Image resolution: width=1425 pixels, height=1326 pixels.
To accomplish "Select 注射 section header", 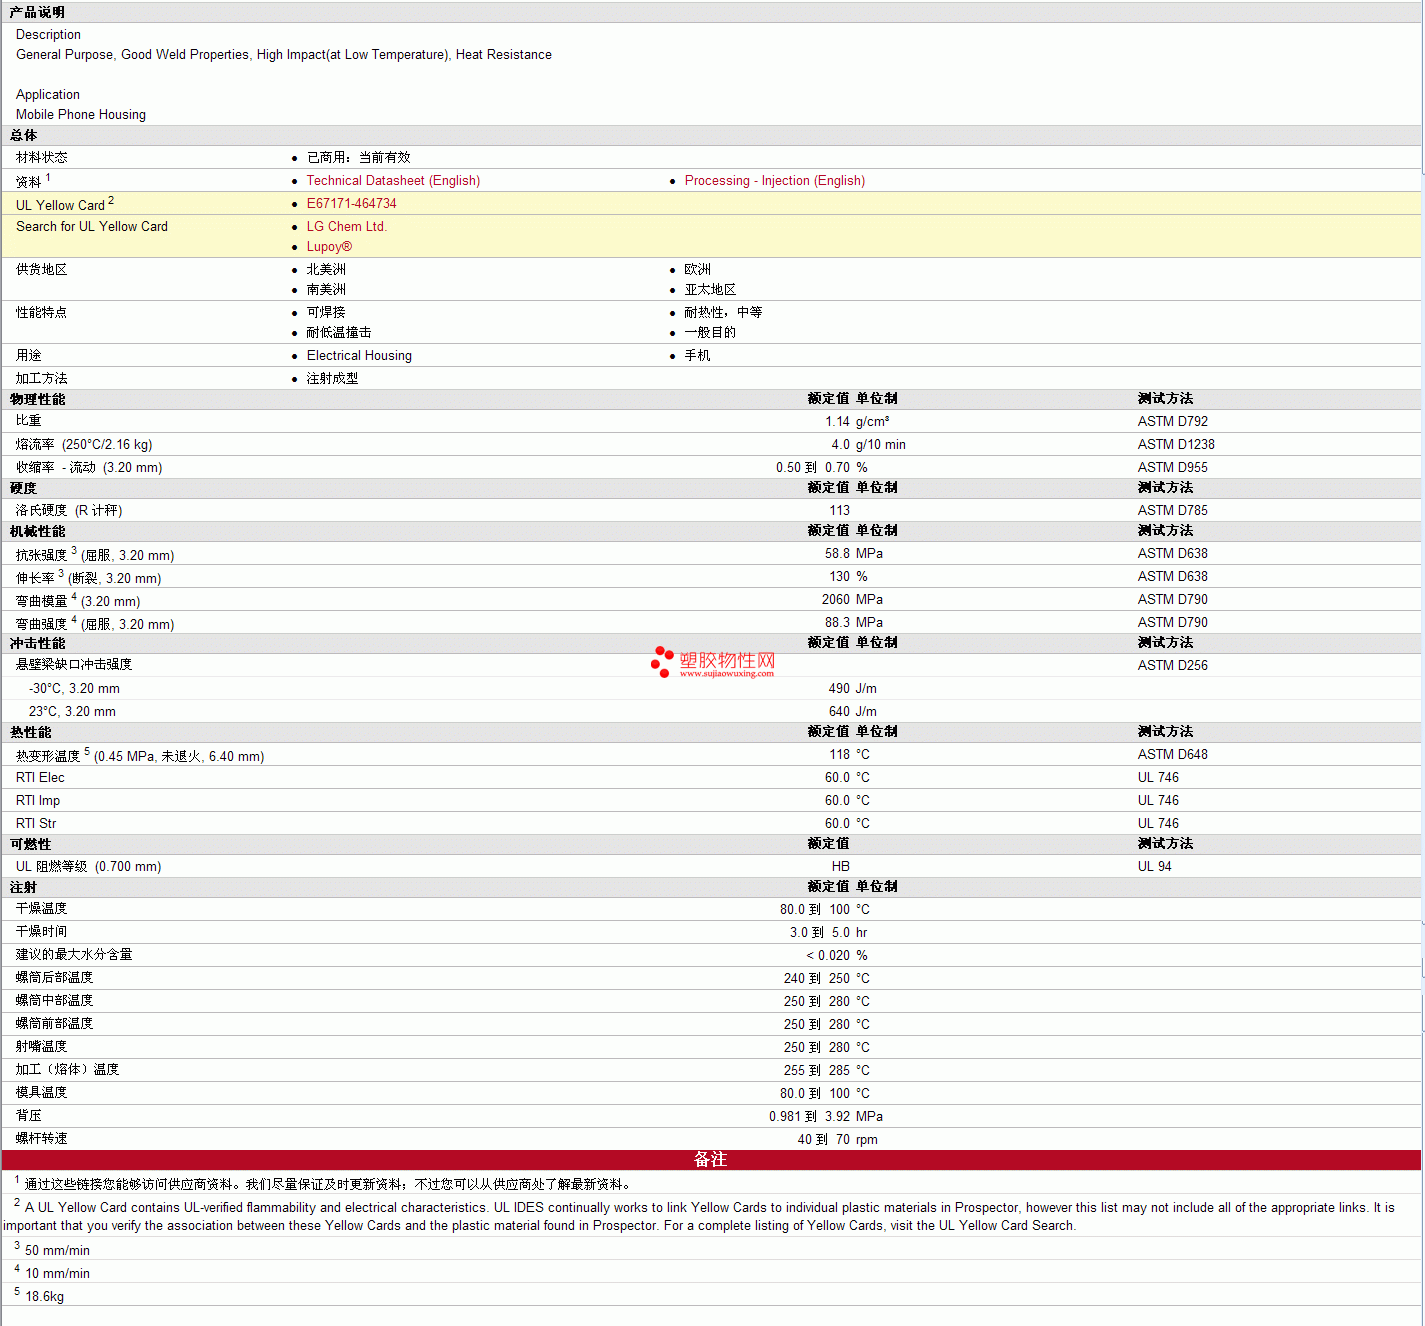I will (24, 888).
